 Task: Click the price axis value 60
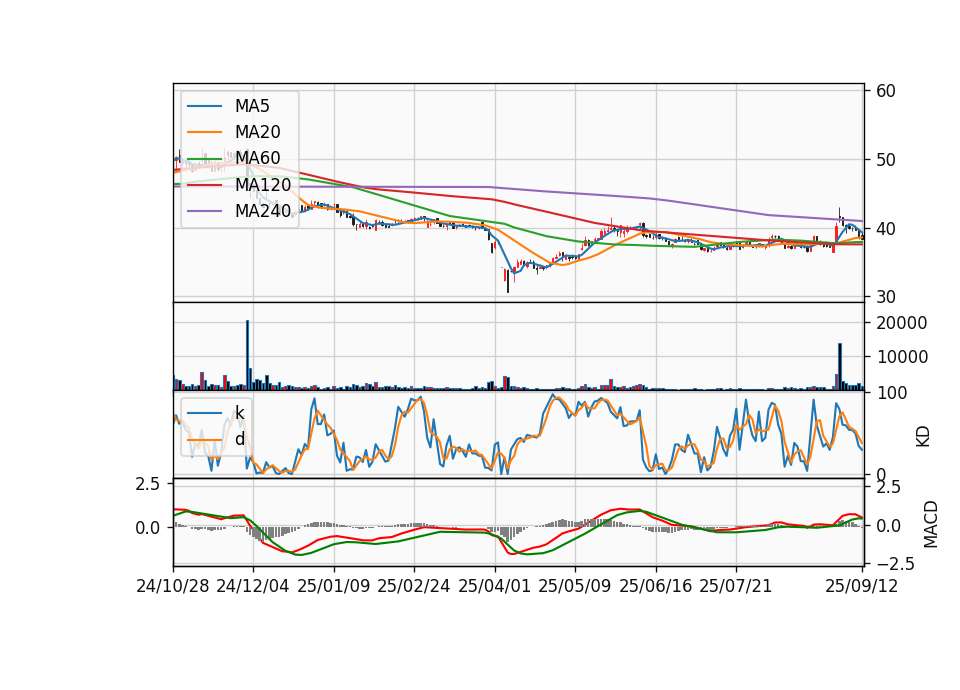pyautogui.click(x=886, y=91)
